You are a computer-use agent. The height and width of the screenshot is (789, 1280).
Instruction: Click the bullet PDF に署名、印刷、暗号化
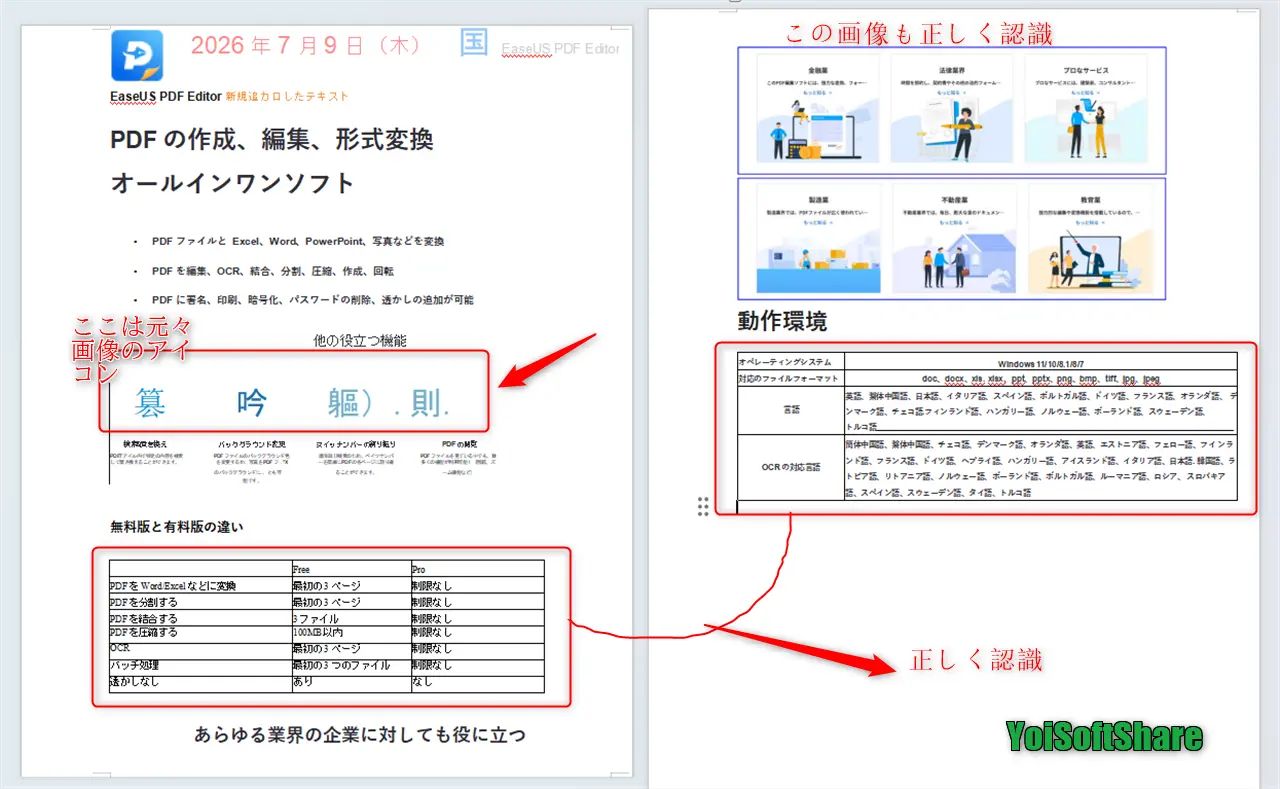pos(313,299)
